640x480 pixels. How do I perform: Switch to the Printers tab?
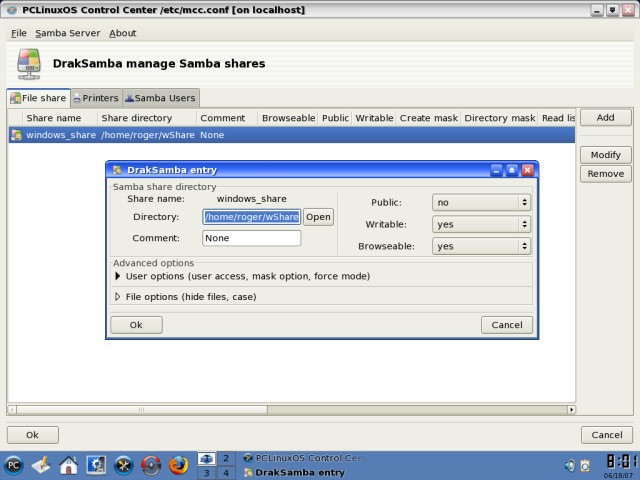[x=96, y=98]
